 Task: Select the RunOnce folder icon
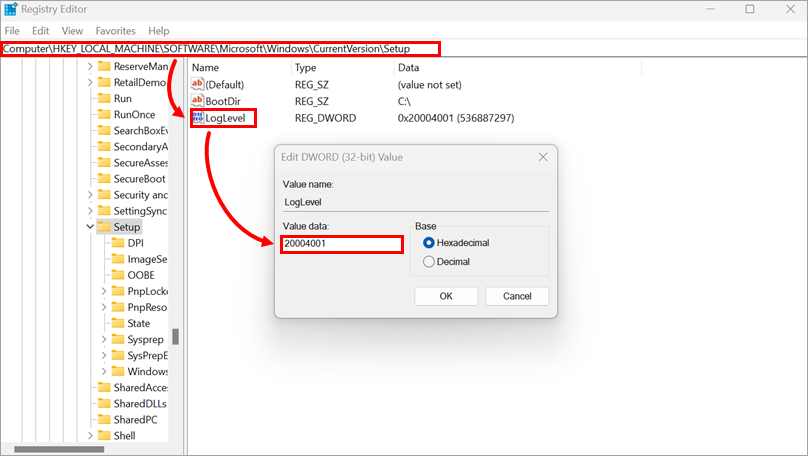coord(103,115)
